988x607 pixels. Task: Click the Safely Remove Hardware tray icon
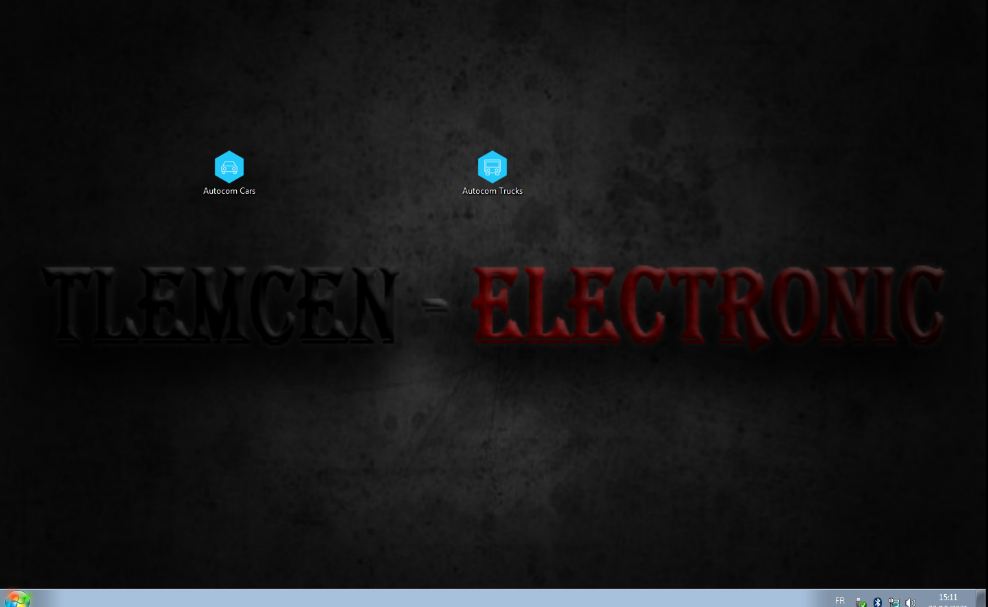coord(861,603)
